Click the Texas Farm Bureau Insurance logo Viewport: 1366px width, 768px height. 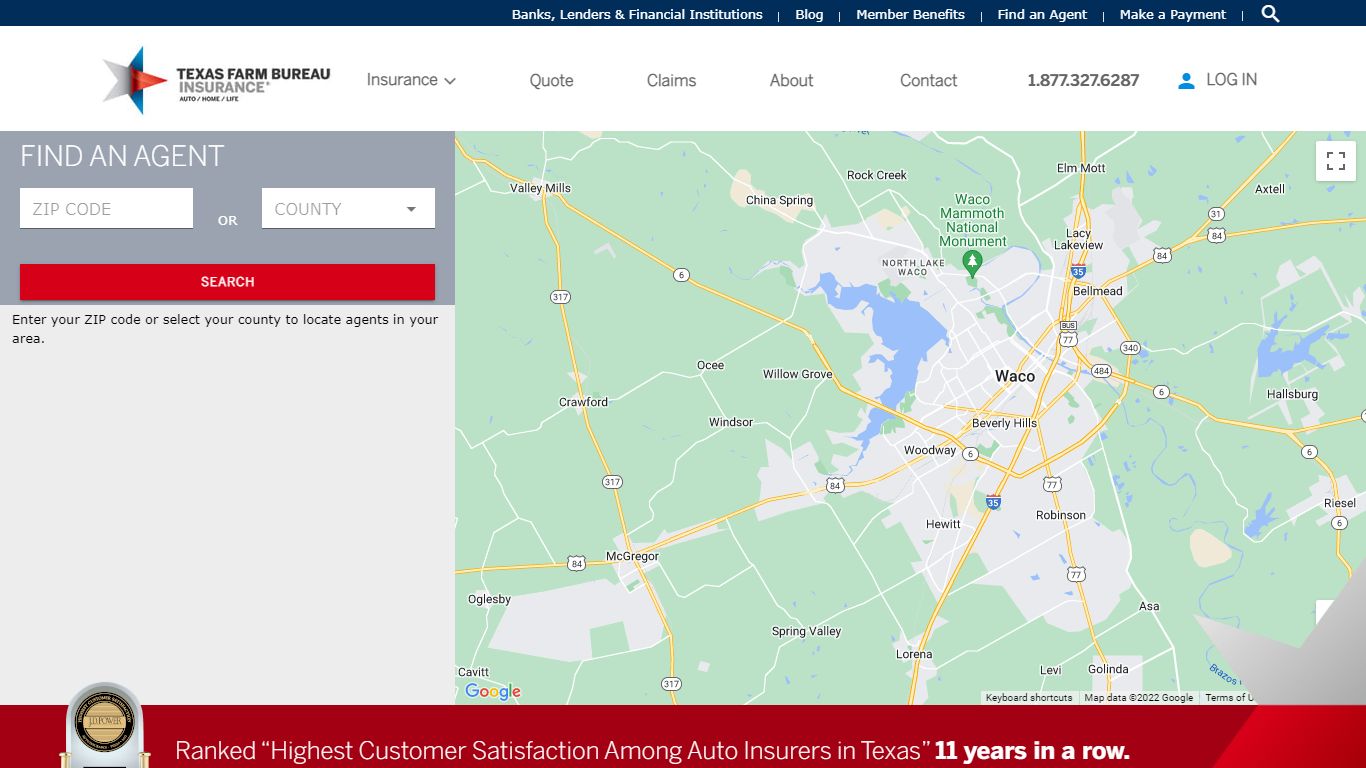(216, 80)
